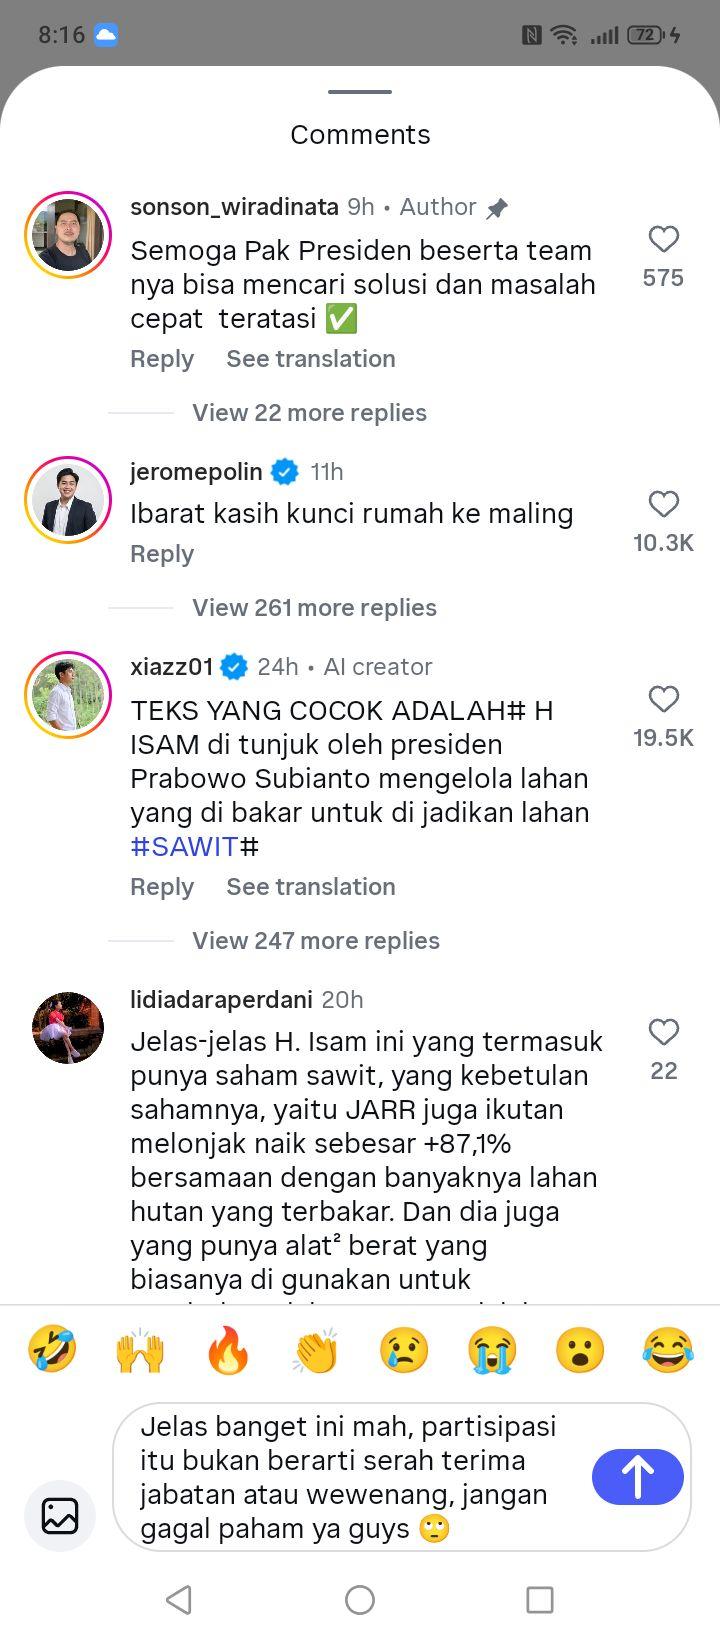The image size is (720, 1640).
Task: See translation of xiazz01's comment
Action: (x=311, y=887)
